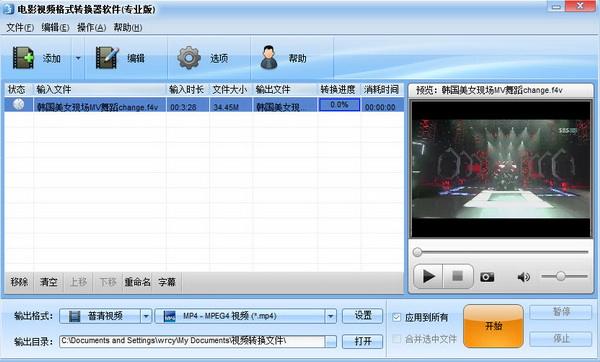Expand the arrow next to 添加

tap(78, 58)
